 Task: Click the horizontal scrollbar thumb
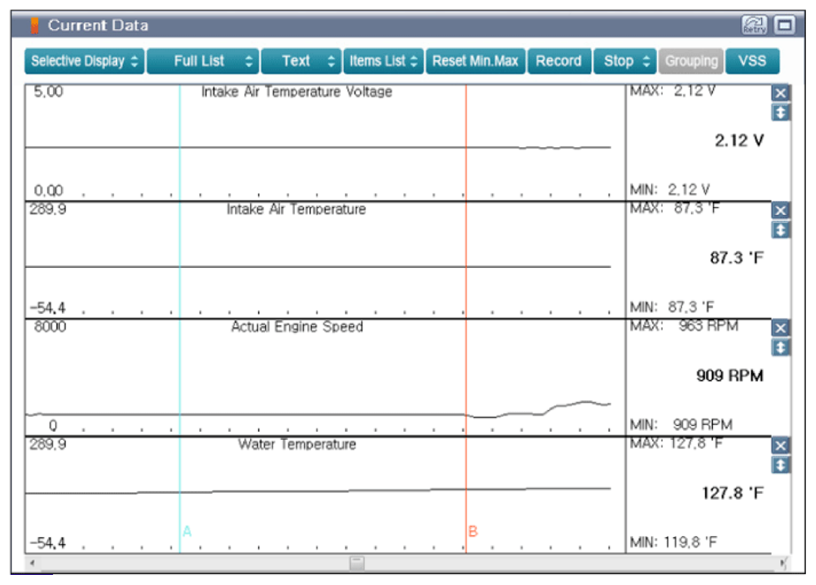356,563
